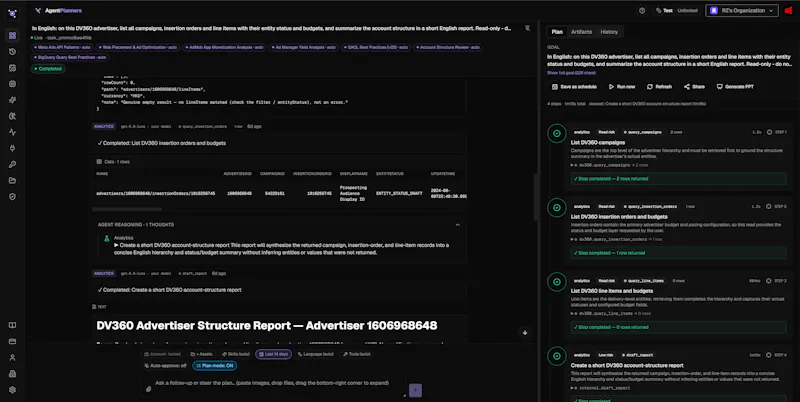Expand Show full goal link
Viewport: 800px width, 402px height.
(x=571, y=73)
